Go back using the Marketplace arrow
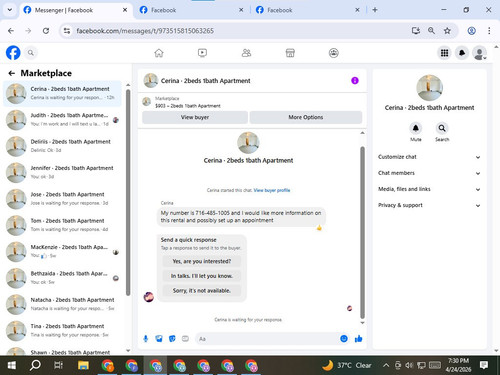Viewport: 500px width, 375px height. pyautogui.click(x=12, y=73)
